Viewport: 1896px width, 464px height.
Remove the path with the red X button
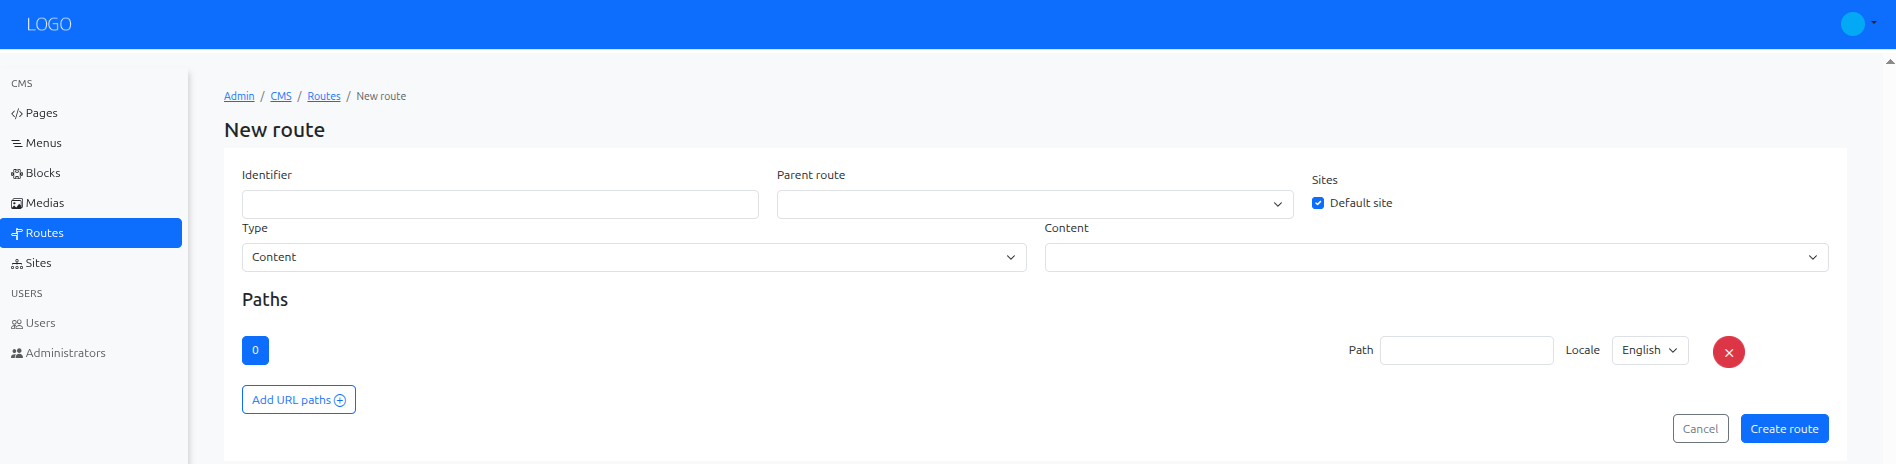[x=1729, y=352]
